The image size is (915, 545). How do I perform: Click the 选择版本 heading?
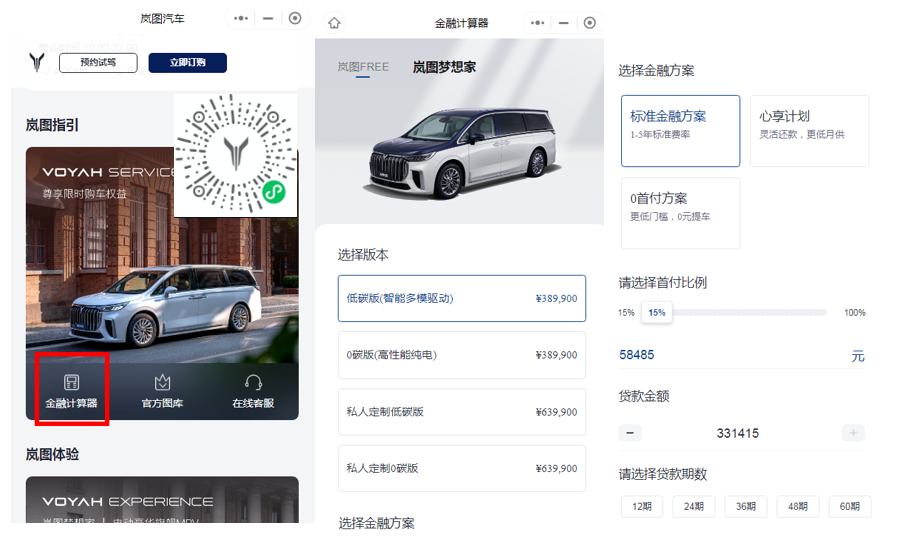click(363, 254)
